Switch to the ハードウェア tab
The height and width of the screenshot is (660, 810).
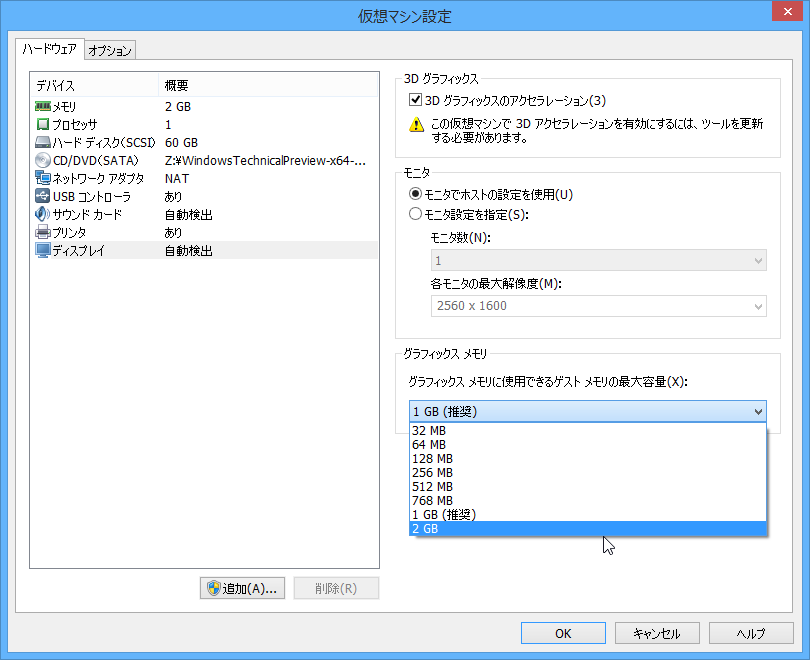tap(50, 49)
